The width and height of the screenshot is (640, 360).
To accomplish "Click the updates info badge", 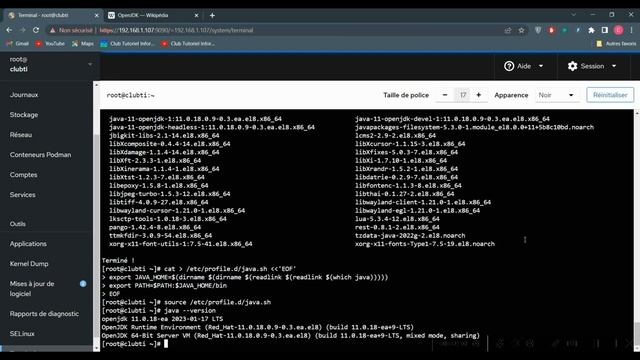I will (x=83, y=284).
